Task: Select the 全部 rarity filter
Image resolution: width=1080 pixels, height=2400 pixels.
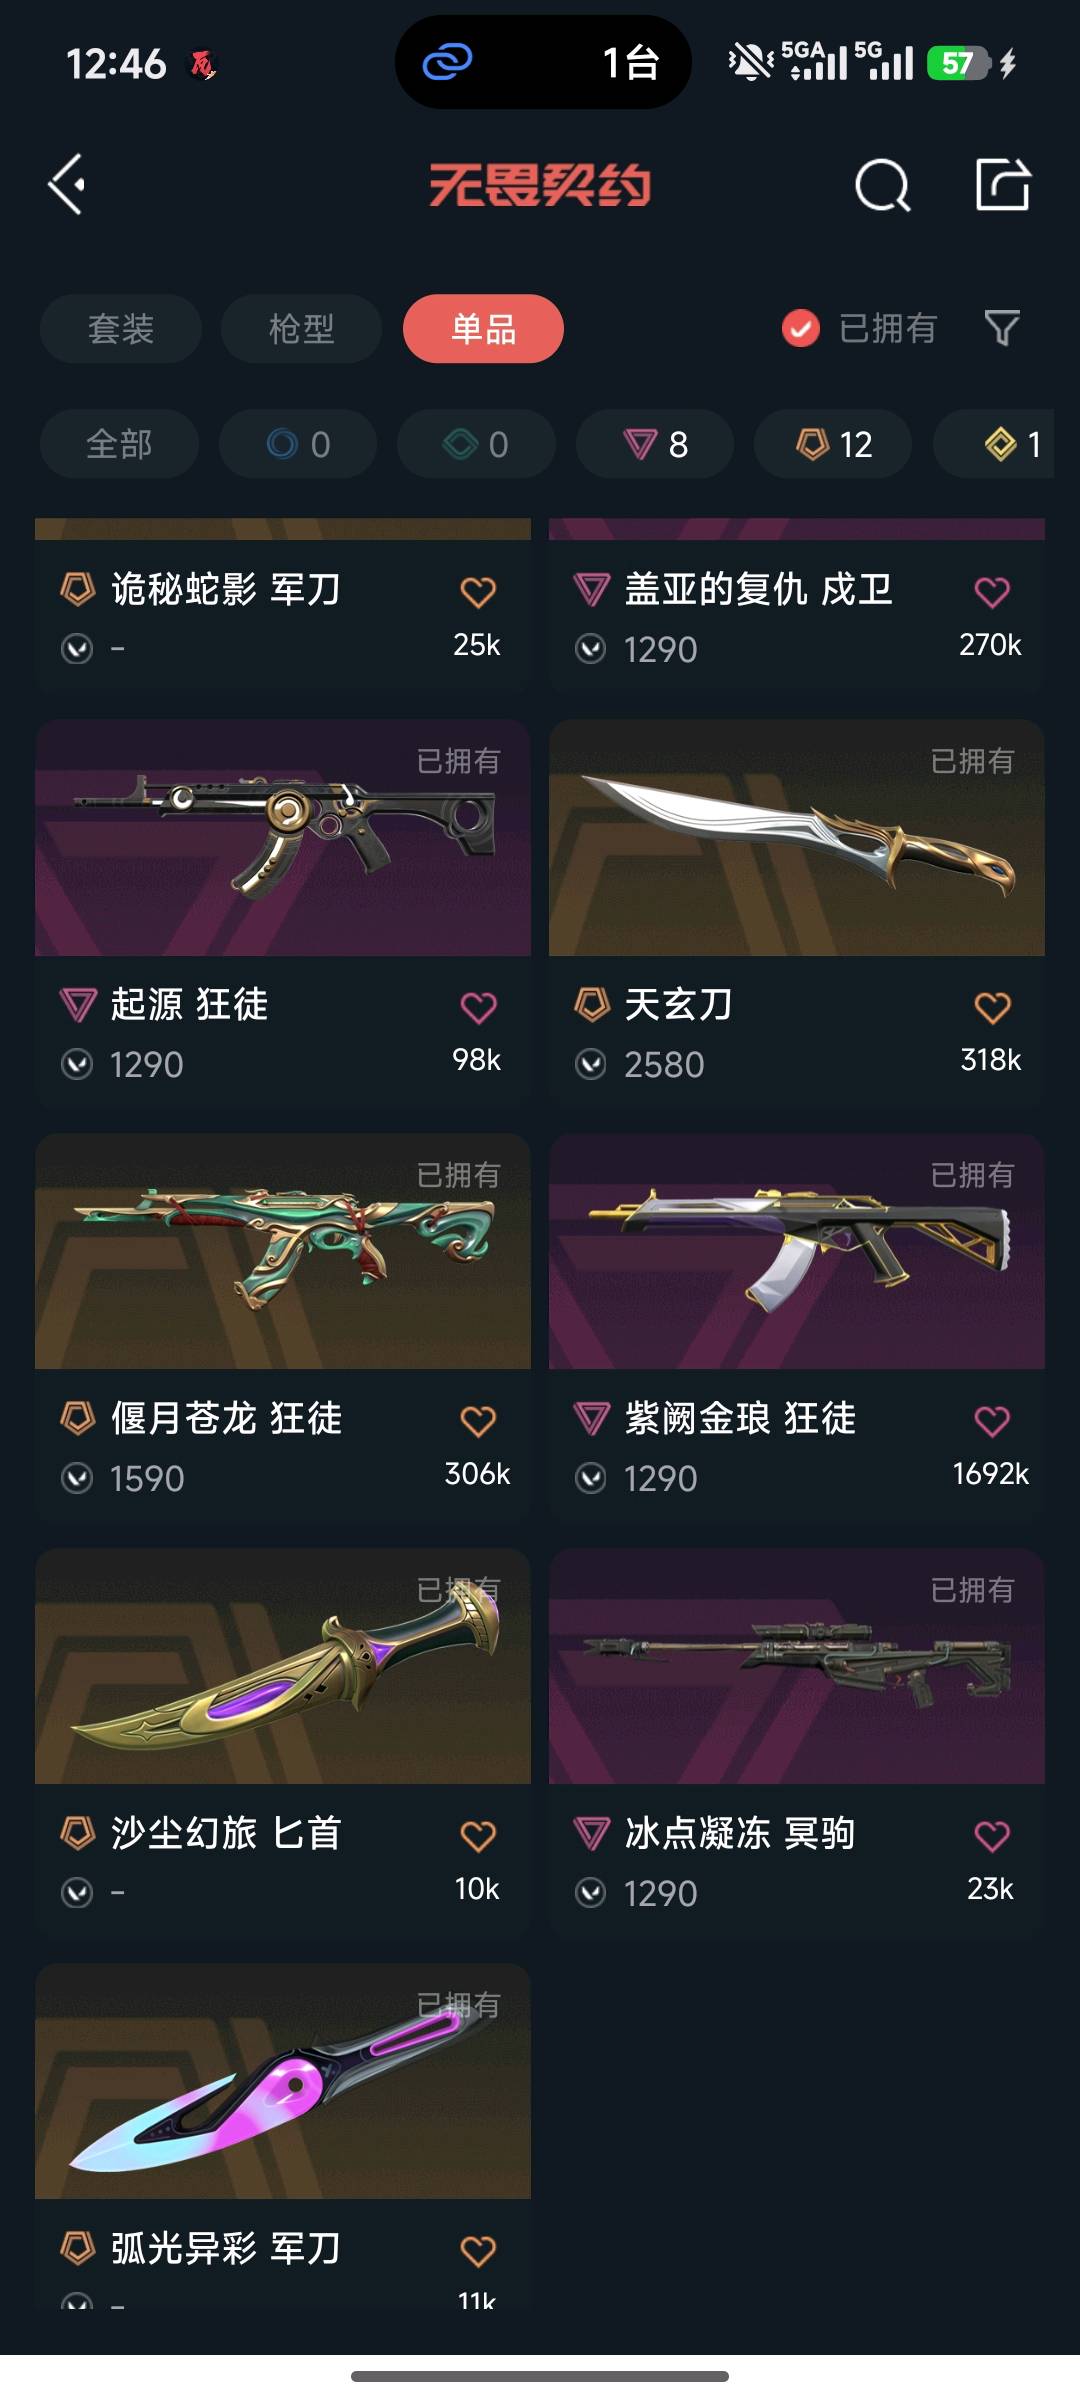Action: (x=119, y=444)
